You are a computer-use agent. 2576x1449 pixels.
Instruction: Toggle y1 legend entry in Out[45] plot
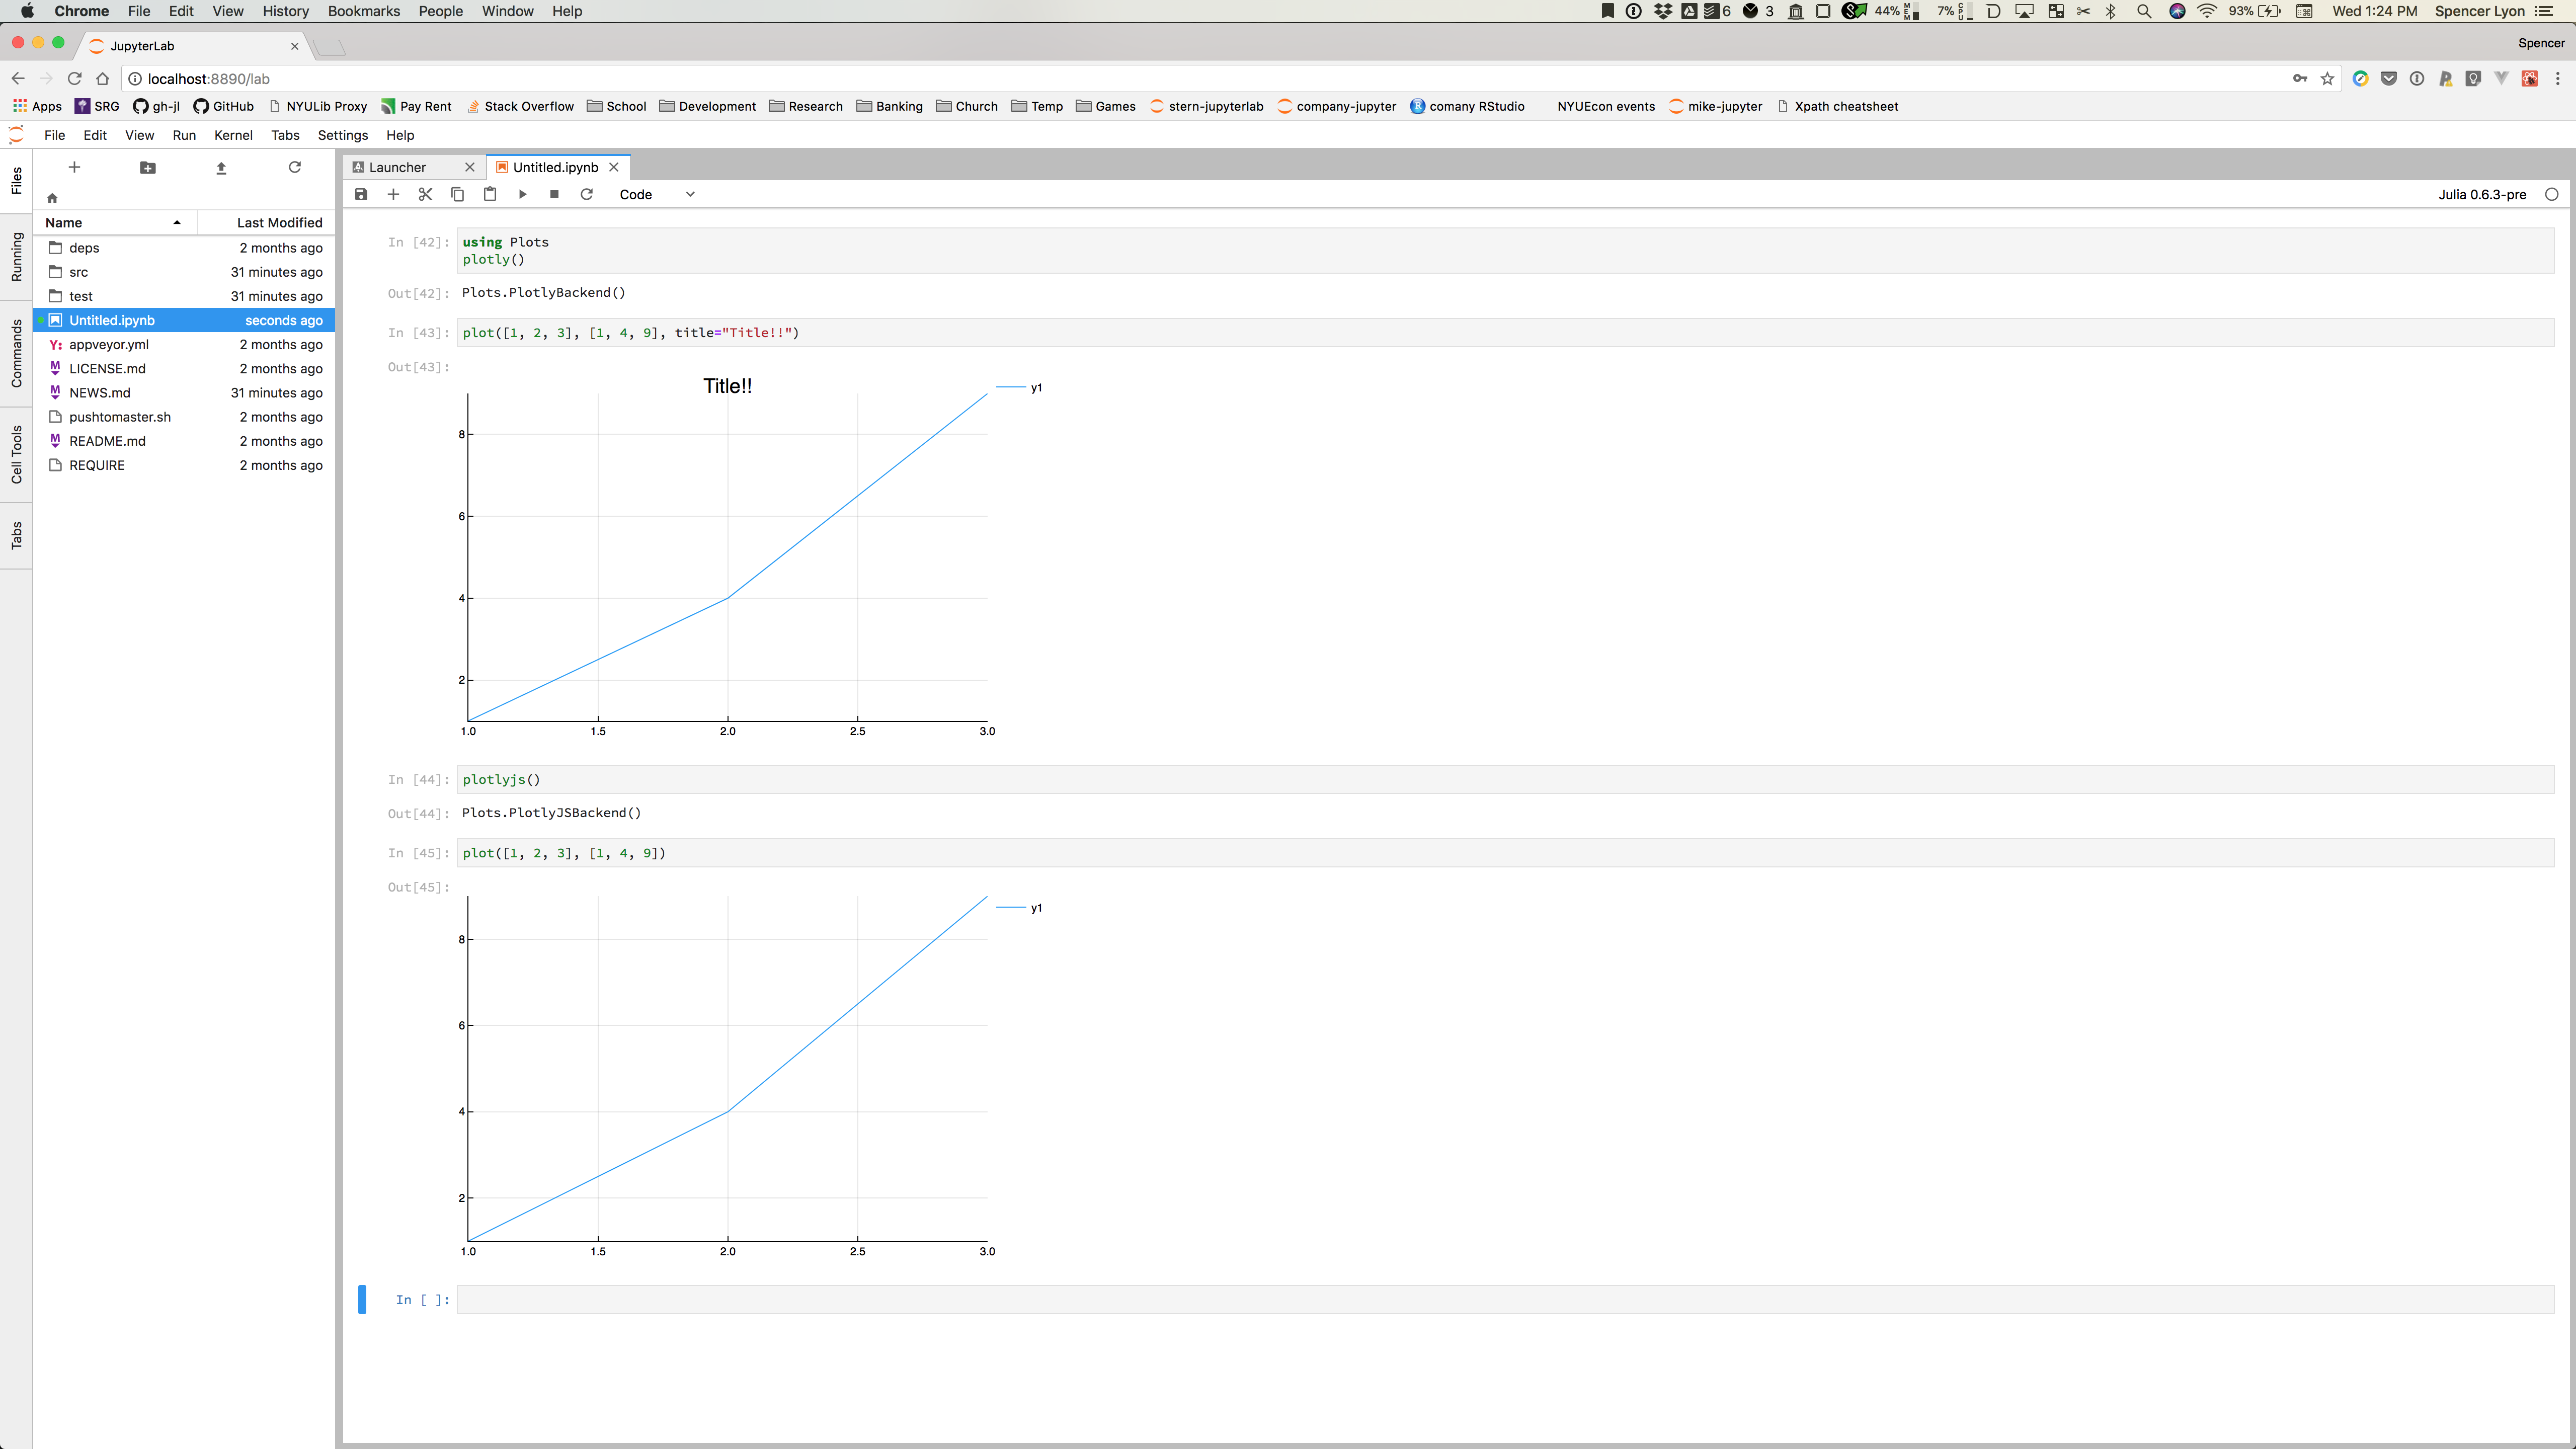(1020, 907)
